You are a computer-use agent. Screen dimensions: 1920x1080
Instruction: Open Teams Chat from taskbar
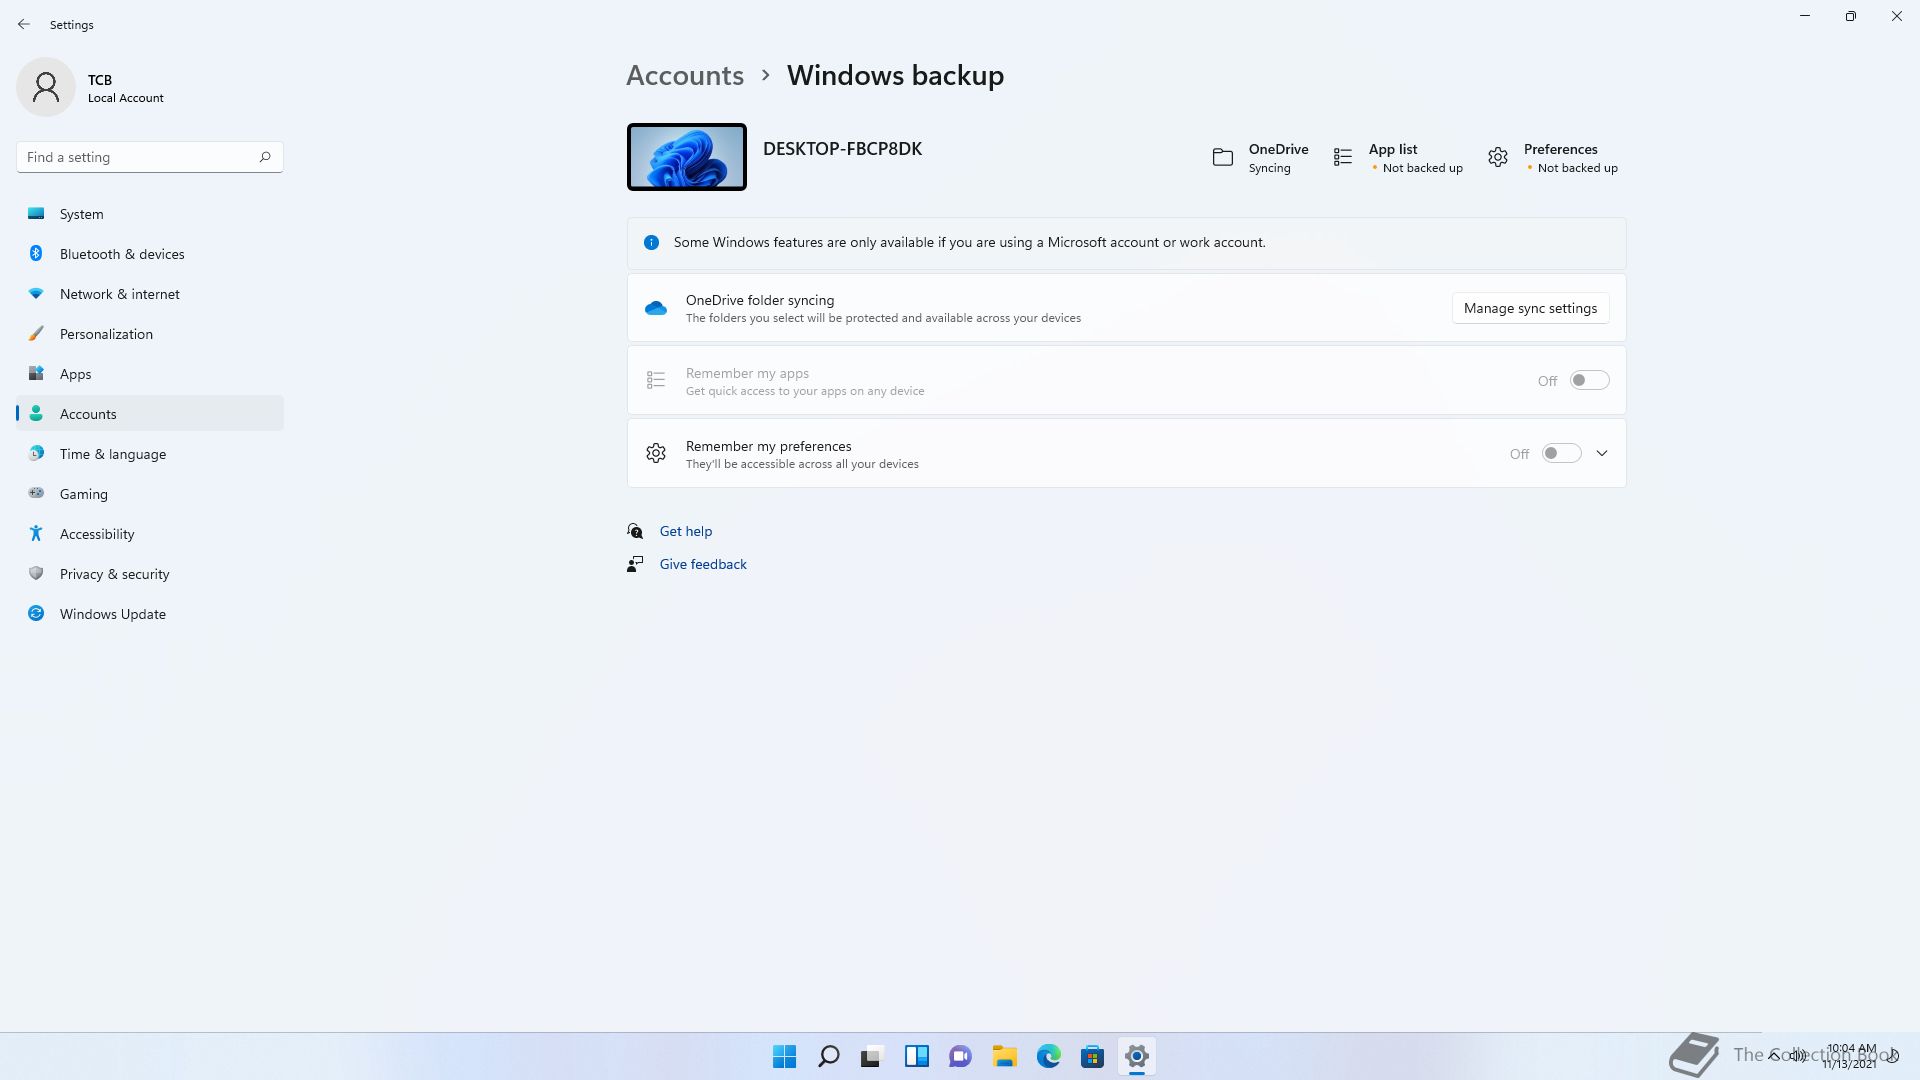[x=960, y=1056]
